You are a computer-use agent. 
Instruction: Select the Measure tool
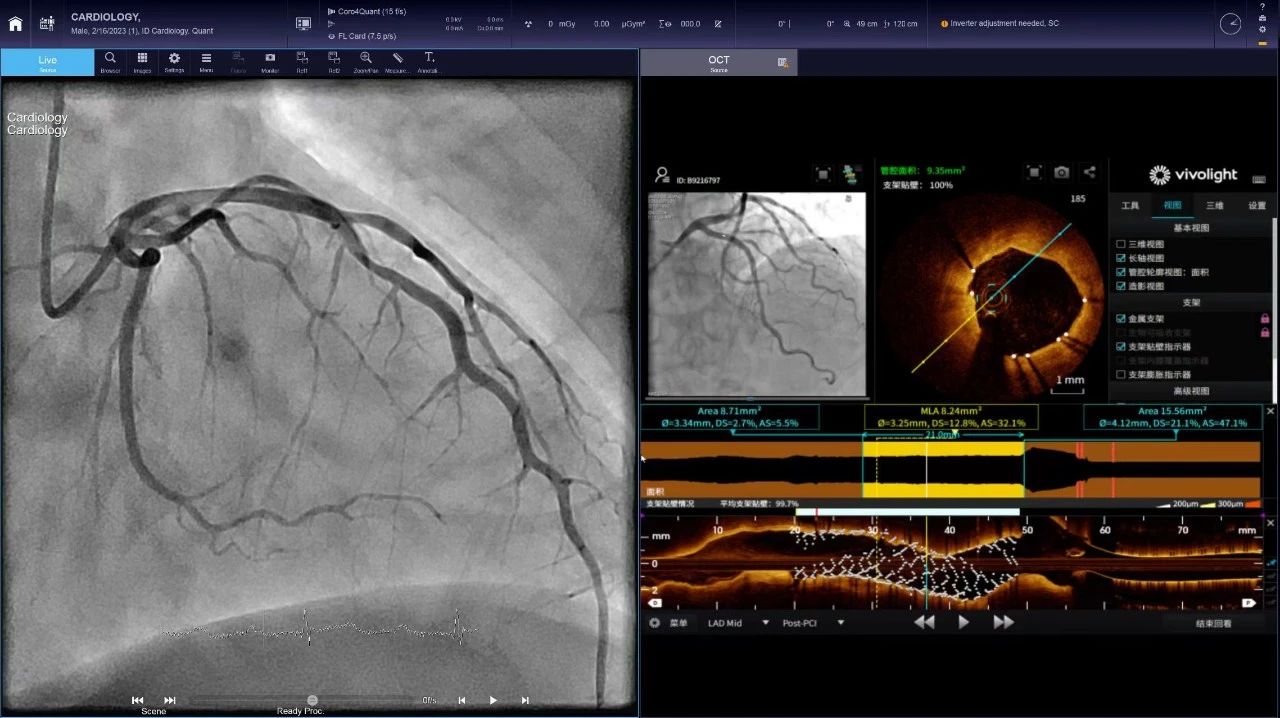coord(398,62)
